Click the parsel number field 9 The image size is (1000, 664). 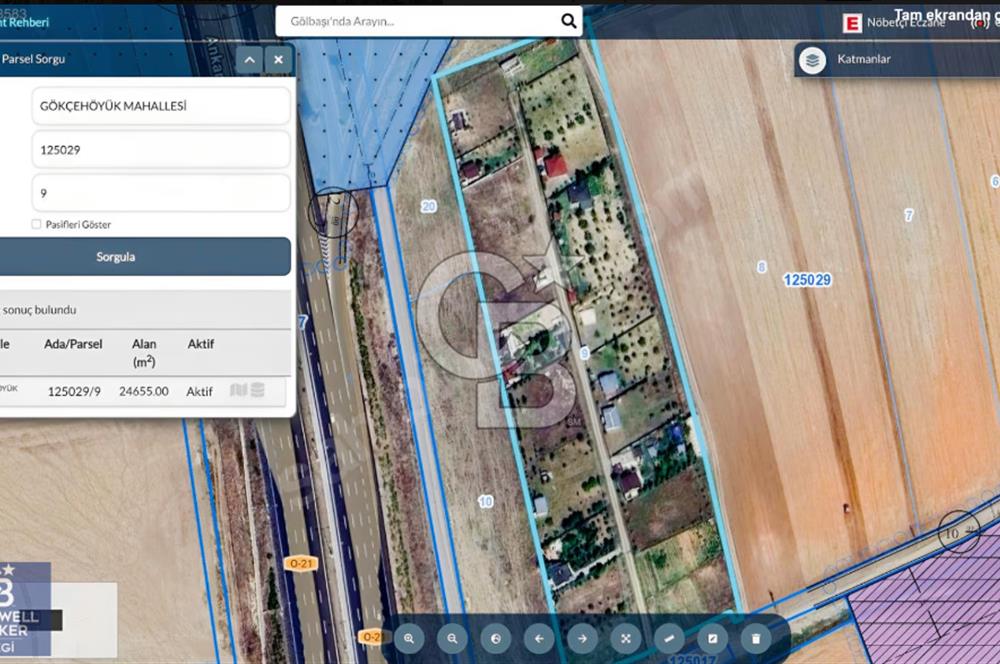click(161, 193)
